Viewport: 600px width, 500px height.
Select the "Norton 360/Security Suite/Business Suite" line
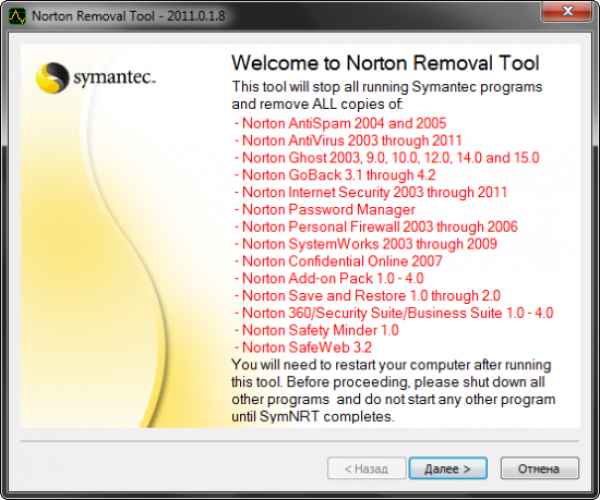coord(393,313)
